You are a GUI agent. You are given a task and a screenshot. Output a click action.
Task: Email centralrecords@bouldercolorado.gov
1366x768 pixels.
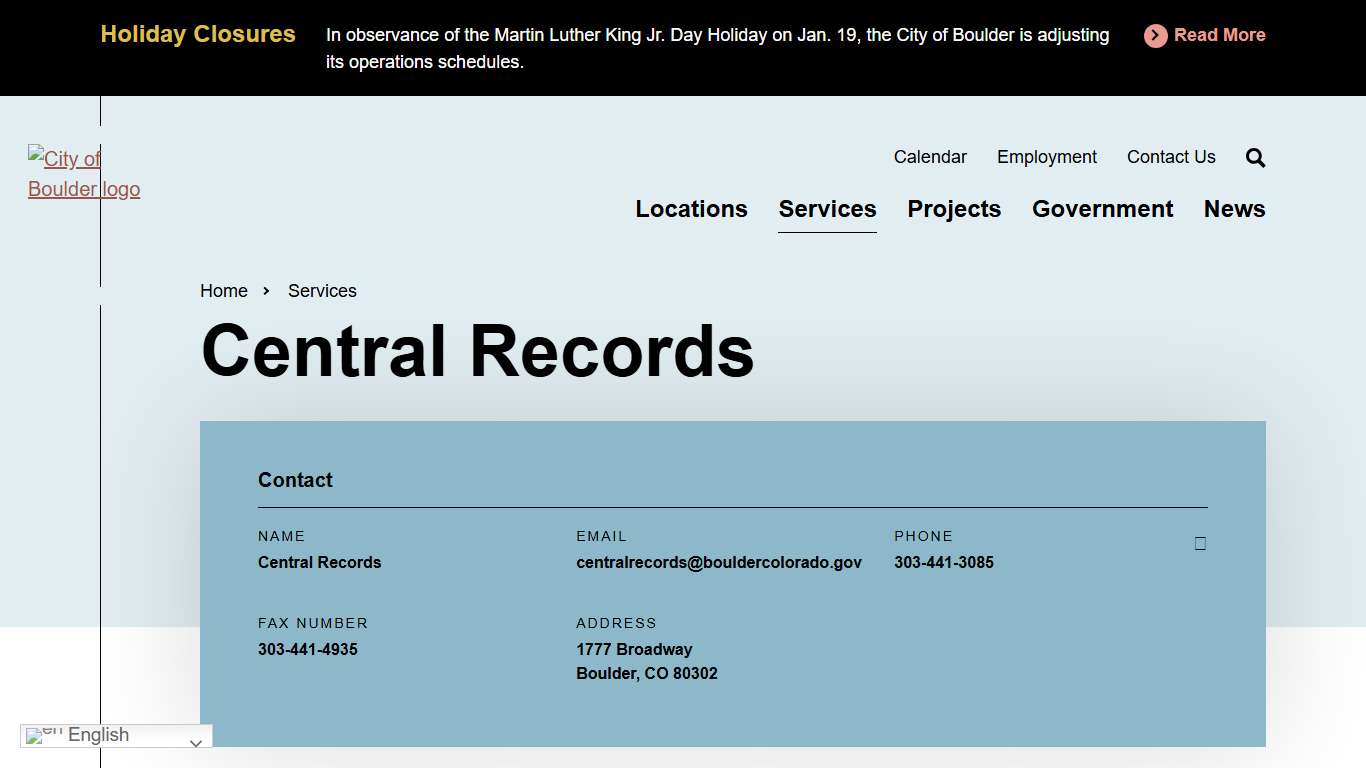coord(719,562)
